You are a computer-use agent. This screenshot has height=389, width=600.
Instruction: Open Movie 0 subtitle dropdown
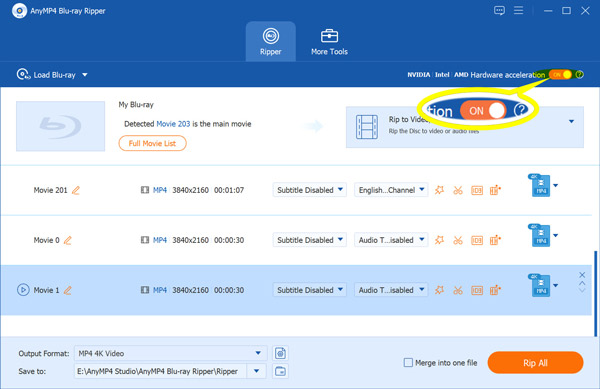point(310,240)
